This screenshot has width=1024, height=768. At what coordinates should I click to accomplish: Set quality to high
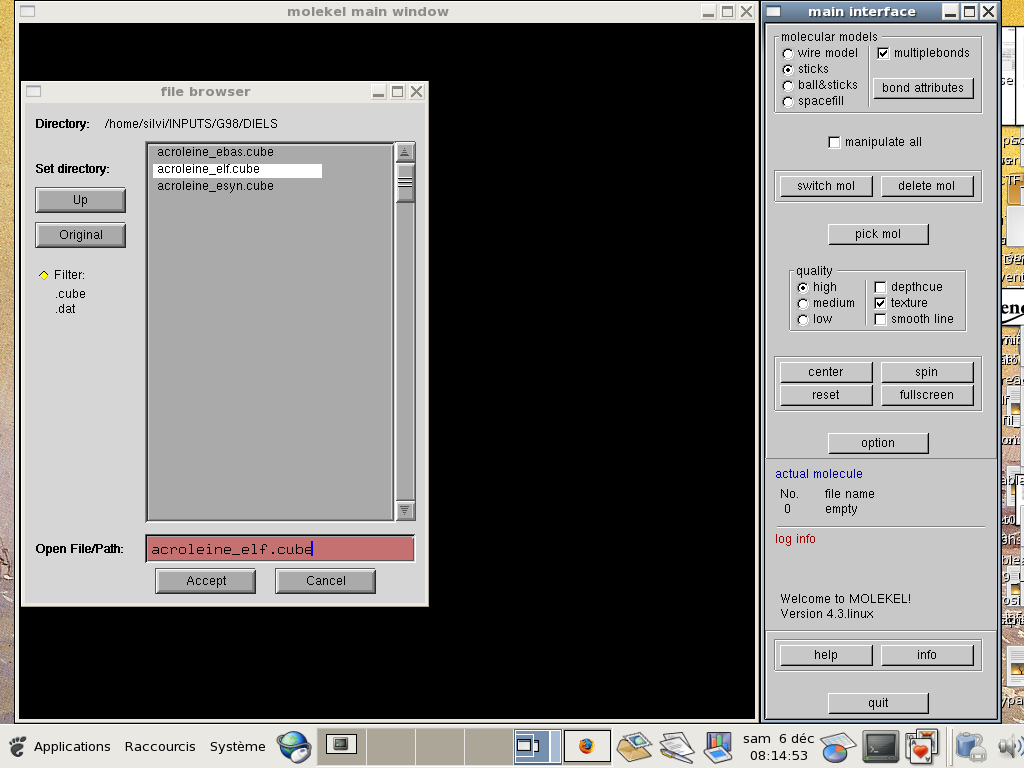click(803, 287)
